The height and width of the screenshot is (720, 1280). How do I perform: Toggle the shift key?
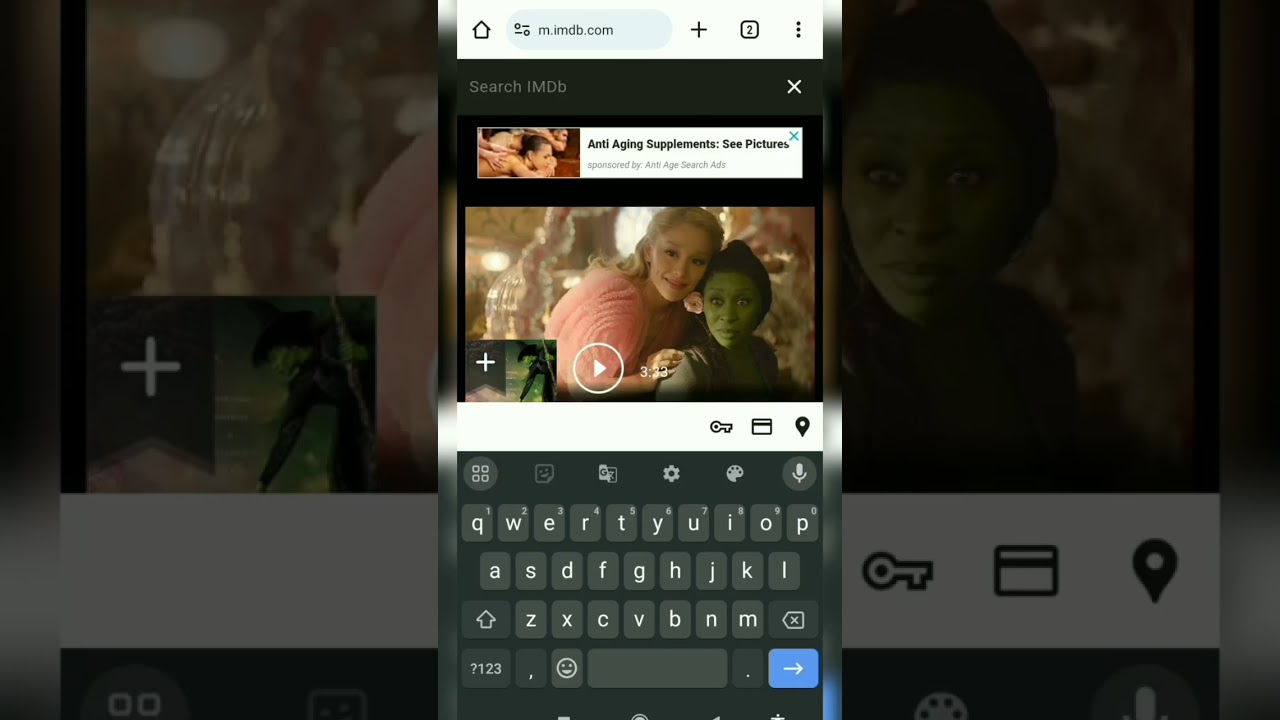(x=486, y=620)
